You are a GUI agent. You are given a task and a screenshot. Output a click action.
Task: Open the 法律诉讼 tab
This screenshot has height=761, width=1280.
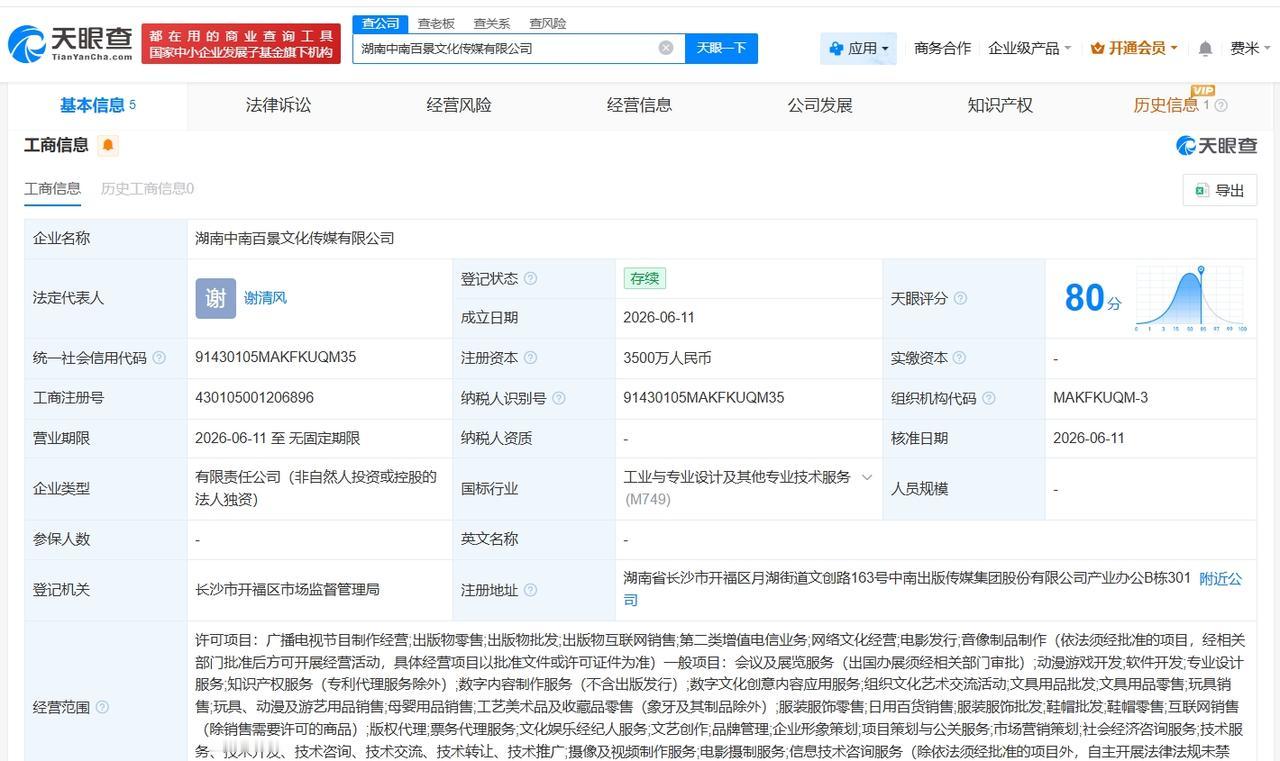pyautogui.click(x=278, y=105)
